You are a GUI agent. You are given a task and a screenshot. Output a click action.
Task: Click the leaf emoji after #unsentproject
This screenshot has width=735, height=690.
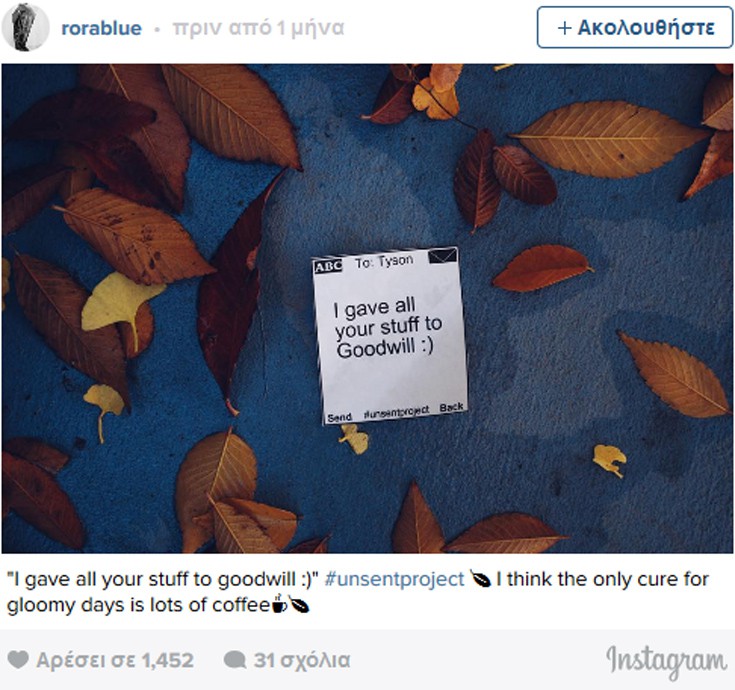(480, 580)
